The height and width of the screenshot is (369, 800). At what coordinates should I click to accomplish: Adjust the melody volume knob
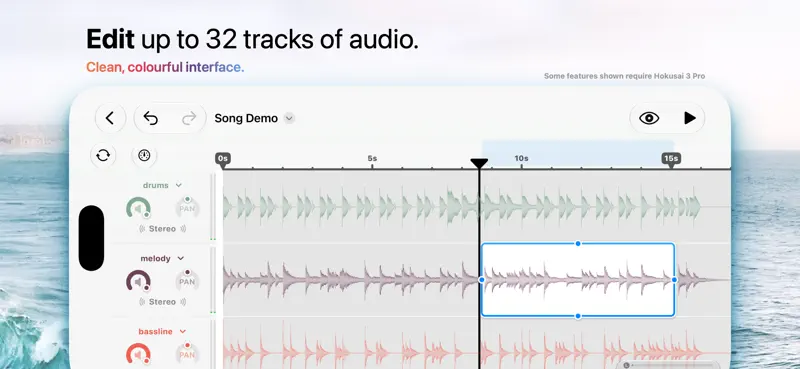click(138, 281)
